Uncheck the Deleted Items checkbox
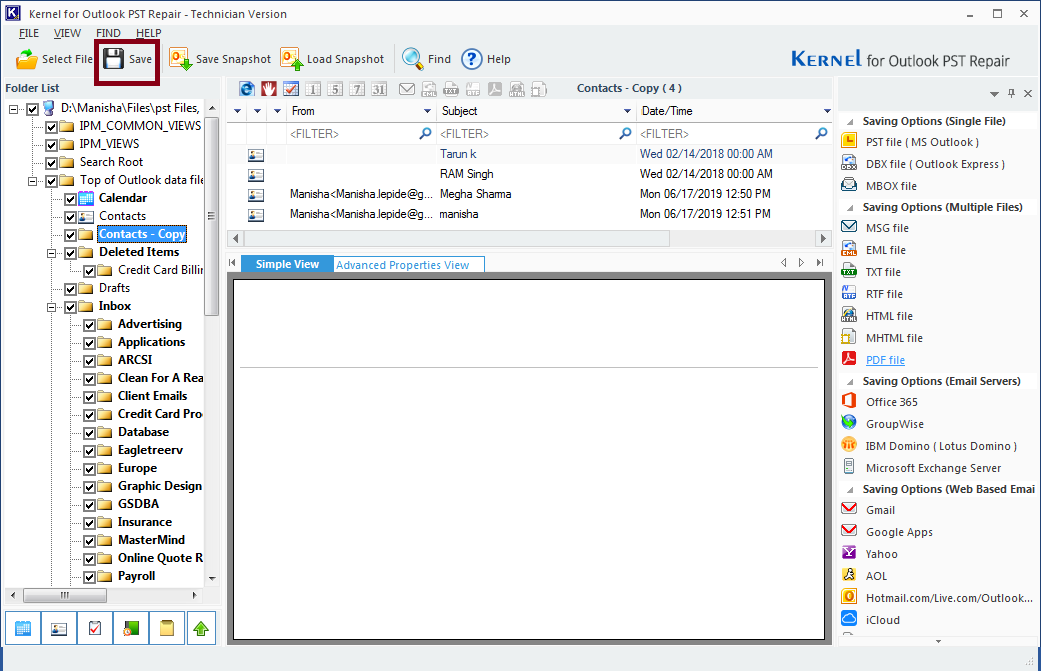This screenshot has height=671, width=1041. click(70, 252)
